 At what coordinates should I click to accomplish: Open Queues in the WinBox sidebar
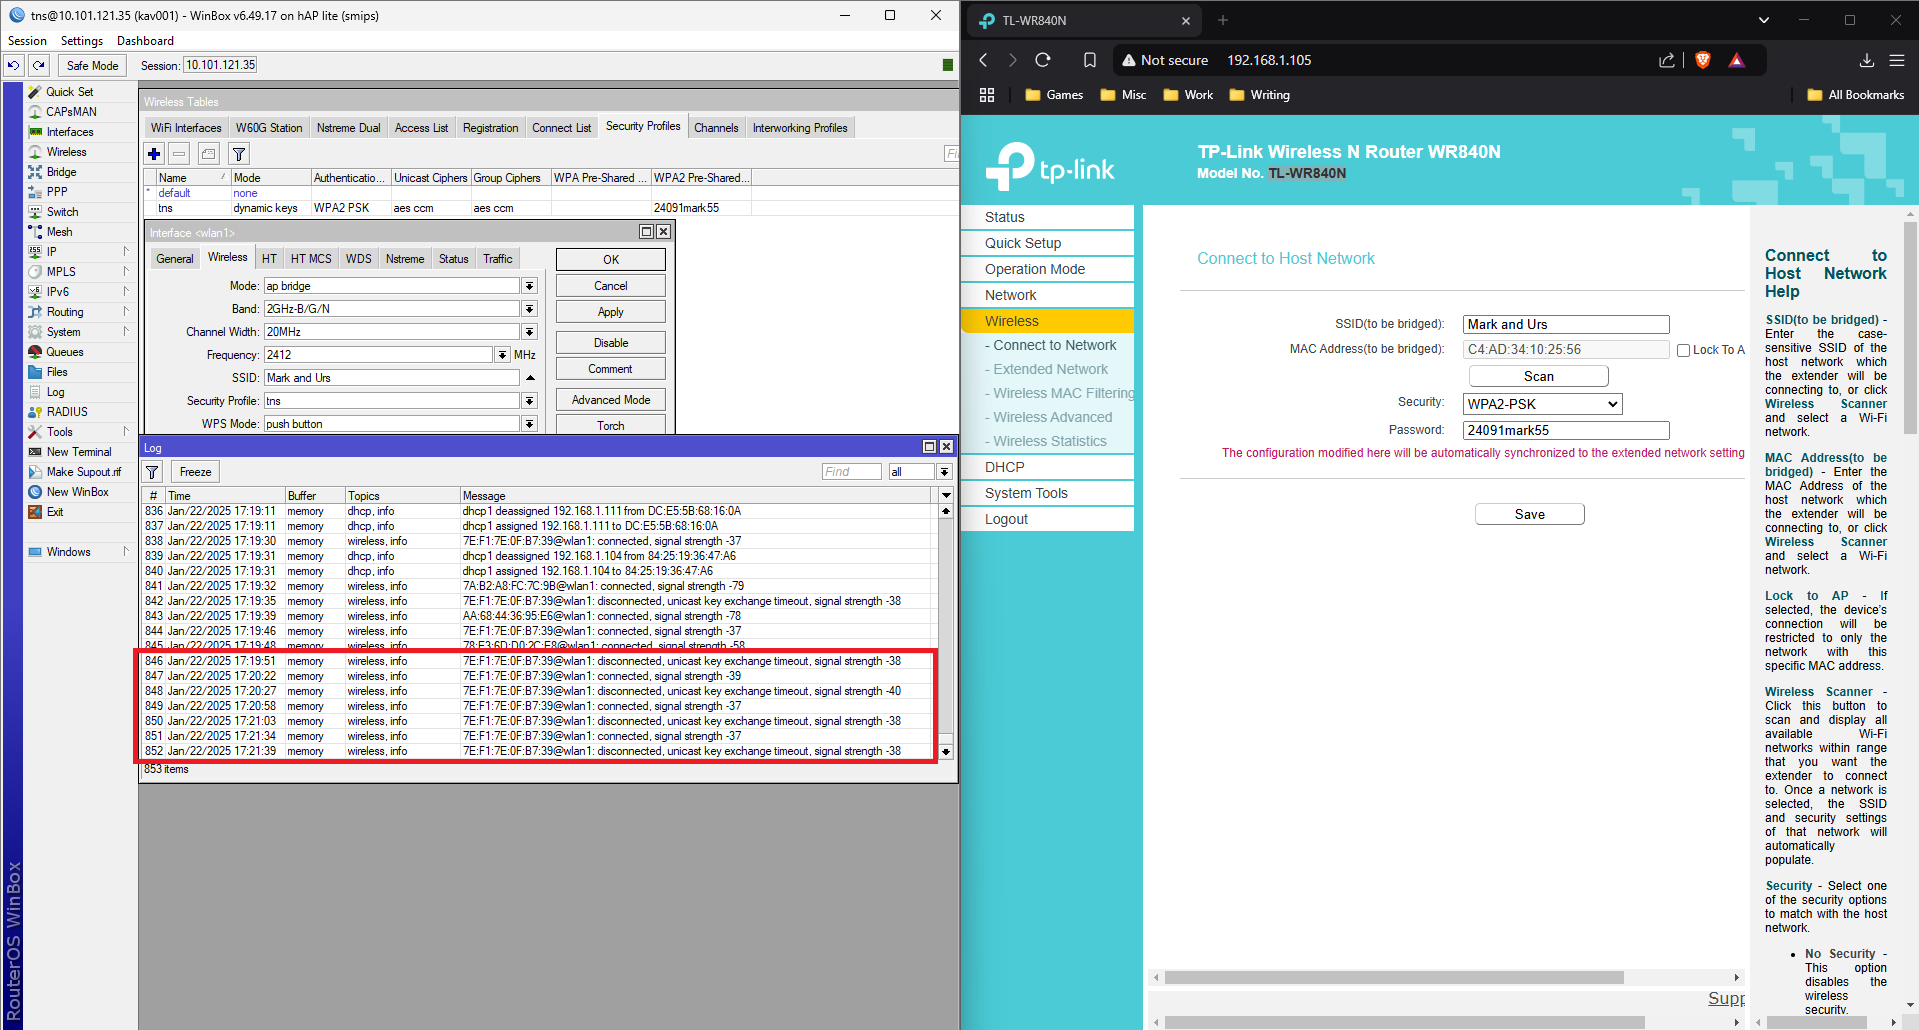tap(65, 352)
